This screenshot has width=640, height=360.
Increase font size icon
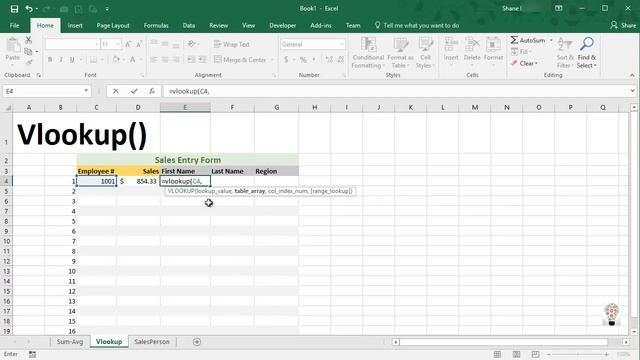tap(128, 44)
